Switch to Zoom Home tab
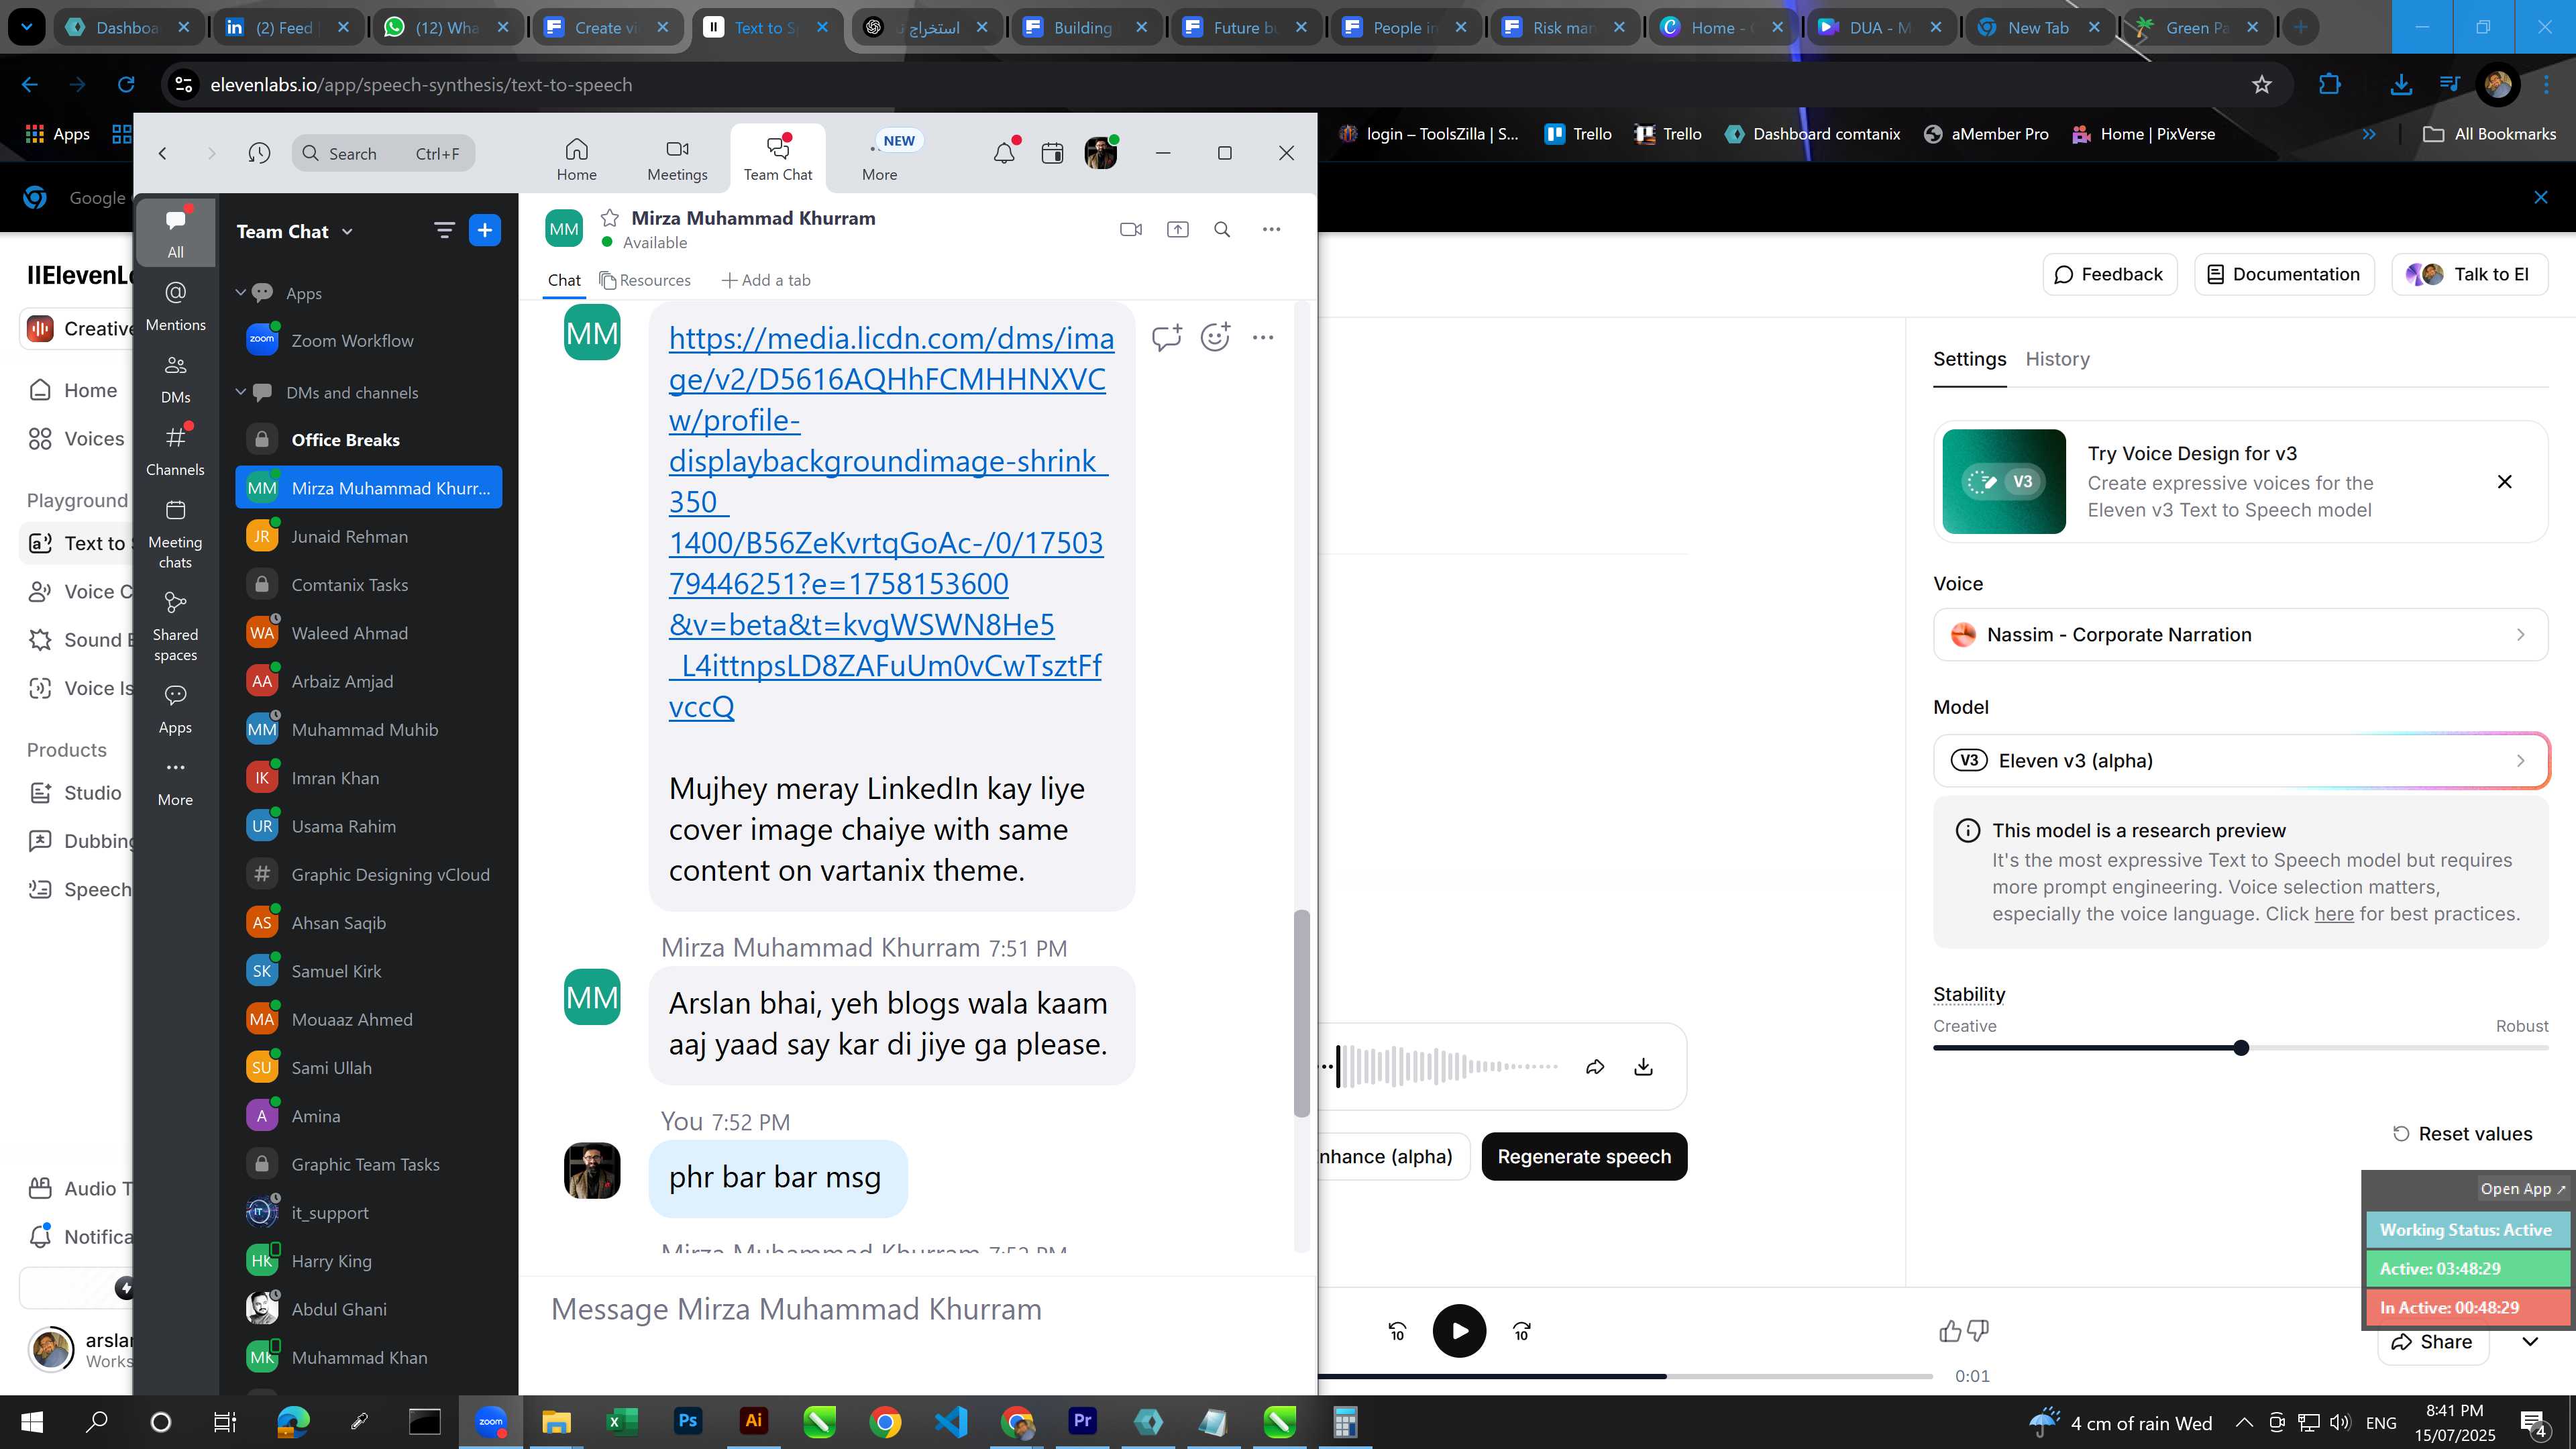The height and width of the screenshot is (1449, 2576). point(576,159)
